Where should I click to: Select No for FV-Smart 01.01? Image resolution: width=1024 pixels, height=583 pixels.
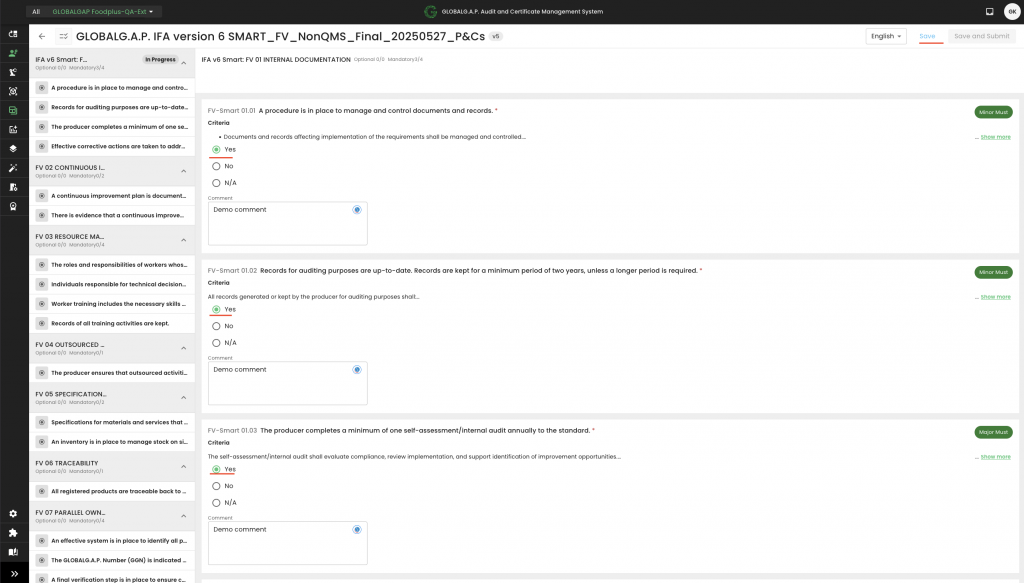tap(216, 166)
